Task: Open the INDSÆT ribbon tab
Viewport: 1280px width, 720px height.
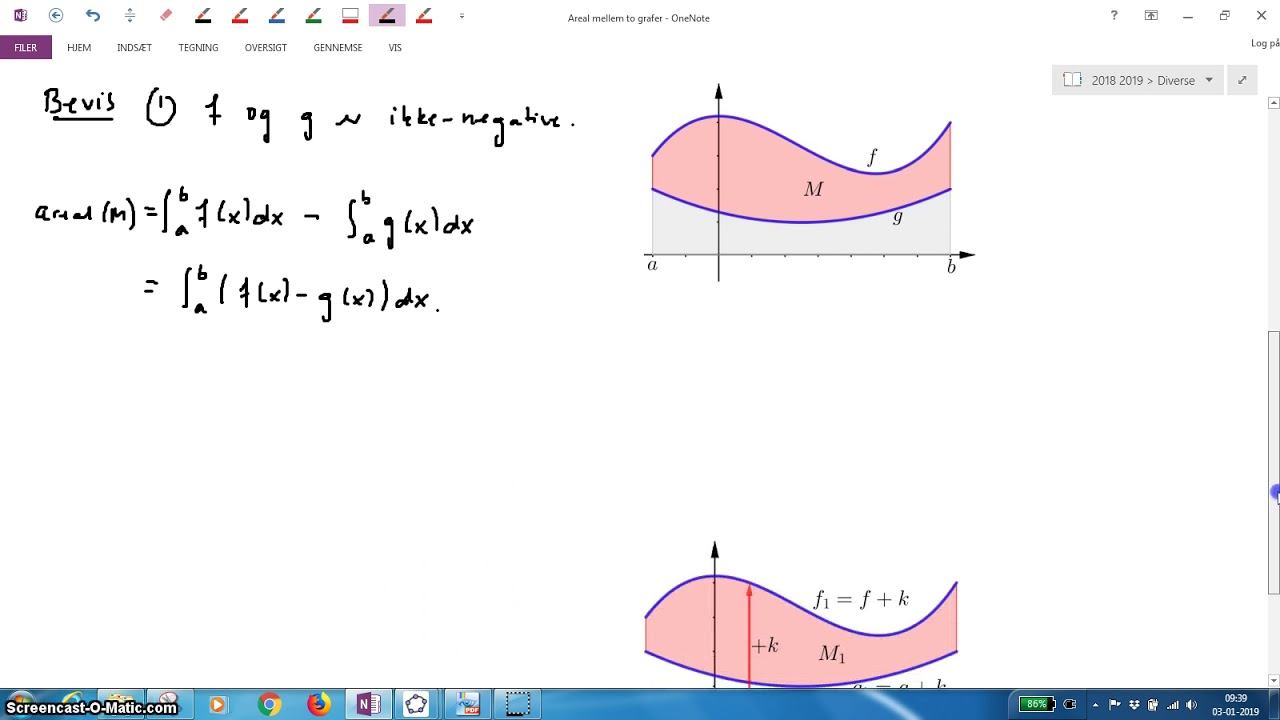Action: (x=134, y=48)
